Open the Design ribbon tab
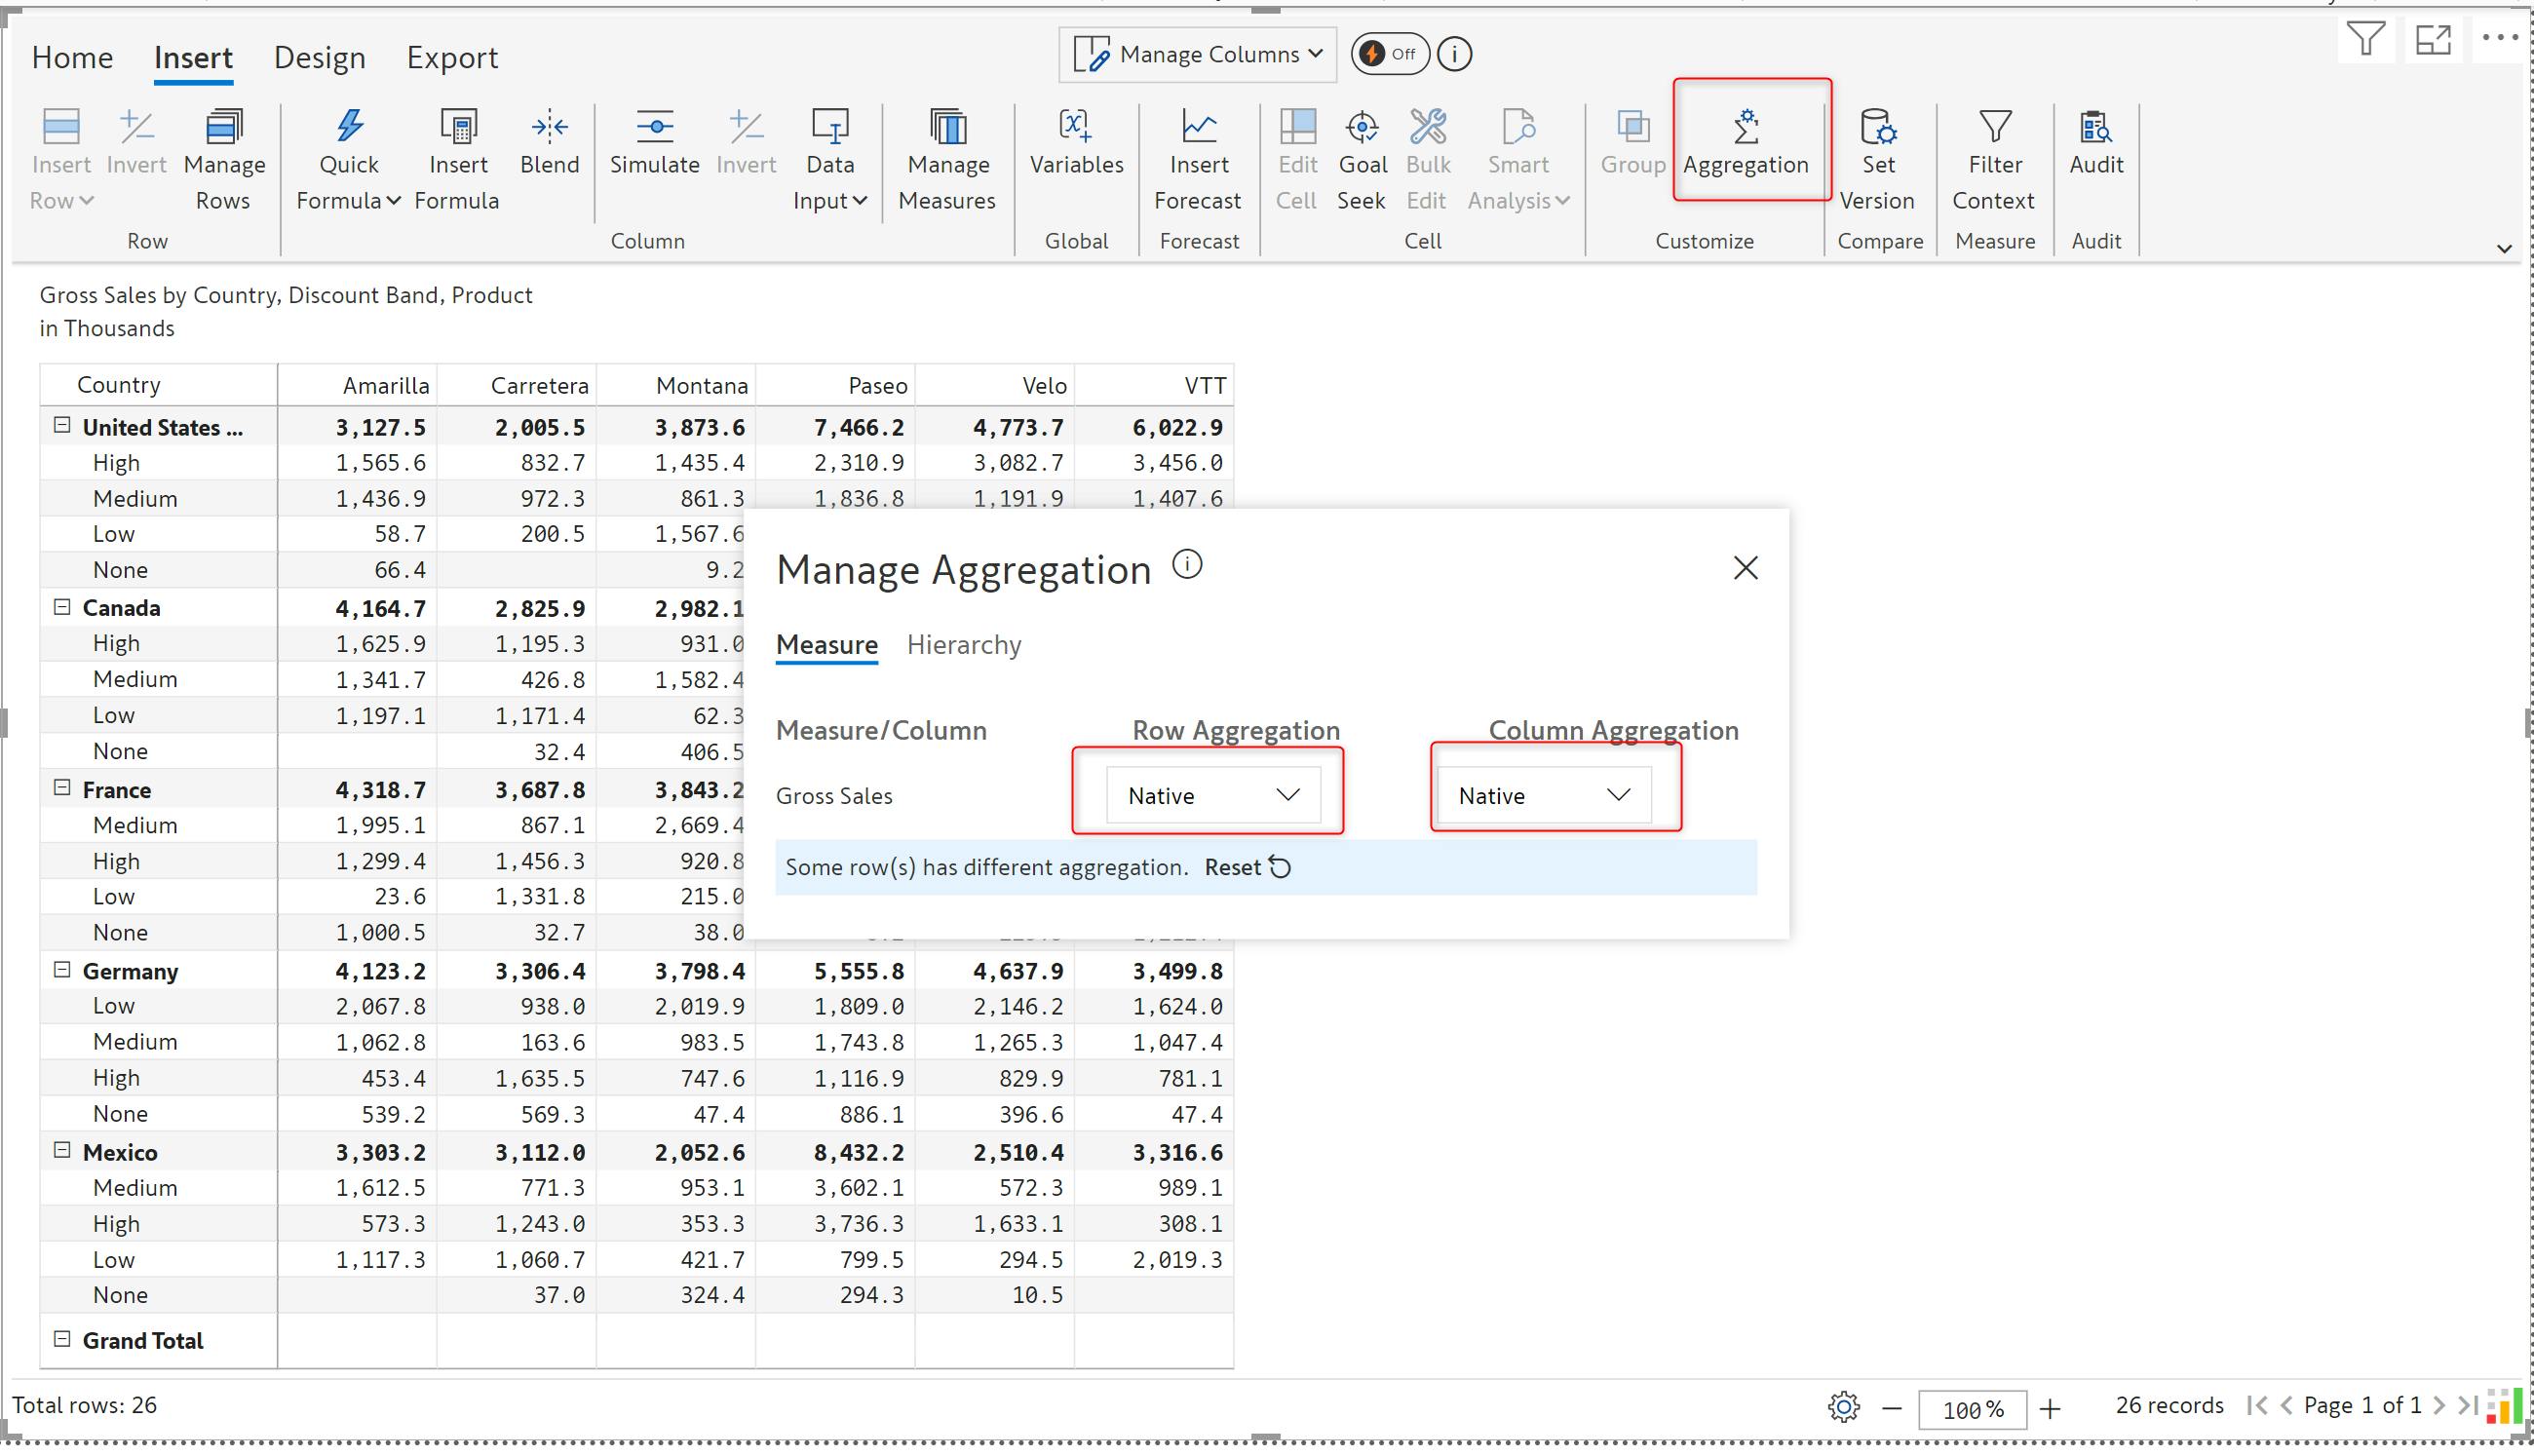 click(x=319, y=58)
